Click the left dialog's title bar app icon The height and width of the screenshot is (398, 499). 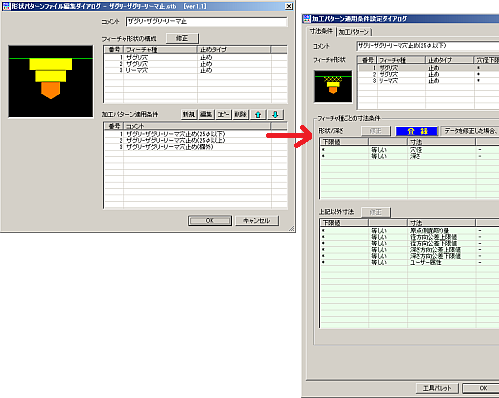click(x=6, y=6)
